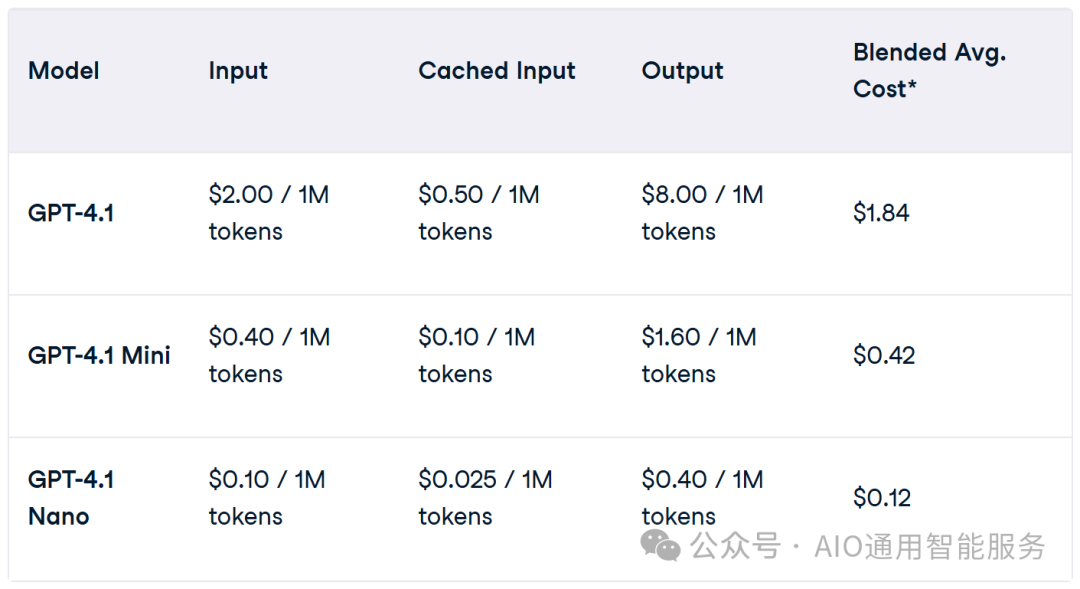This screenshot has height=589, width=1080.
Task: Click the $8.00 output price cell
Action: coord(702,213)
